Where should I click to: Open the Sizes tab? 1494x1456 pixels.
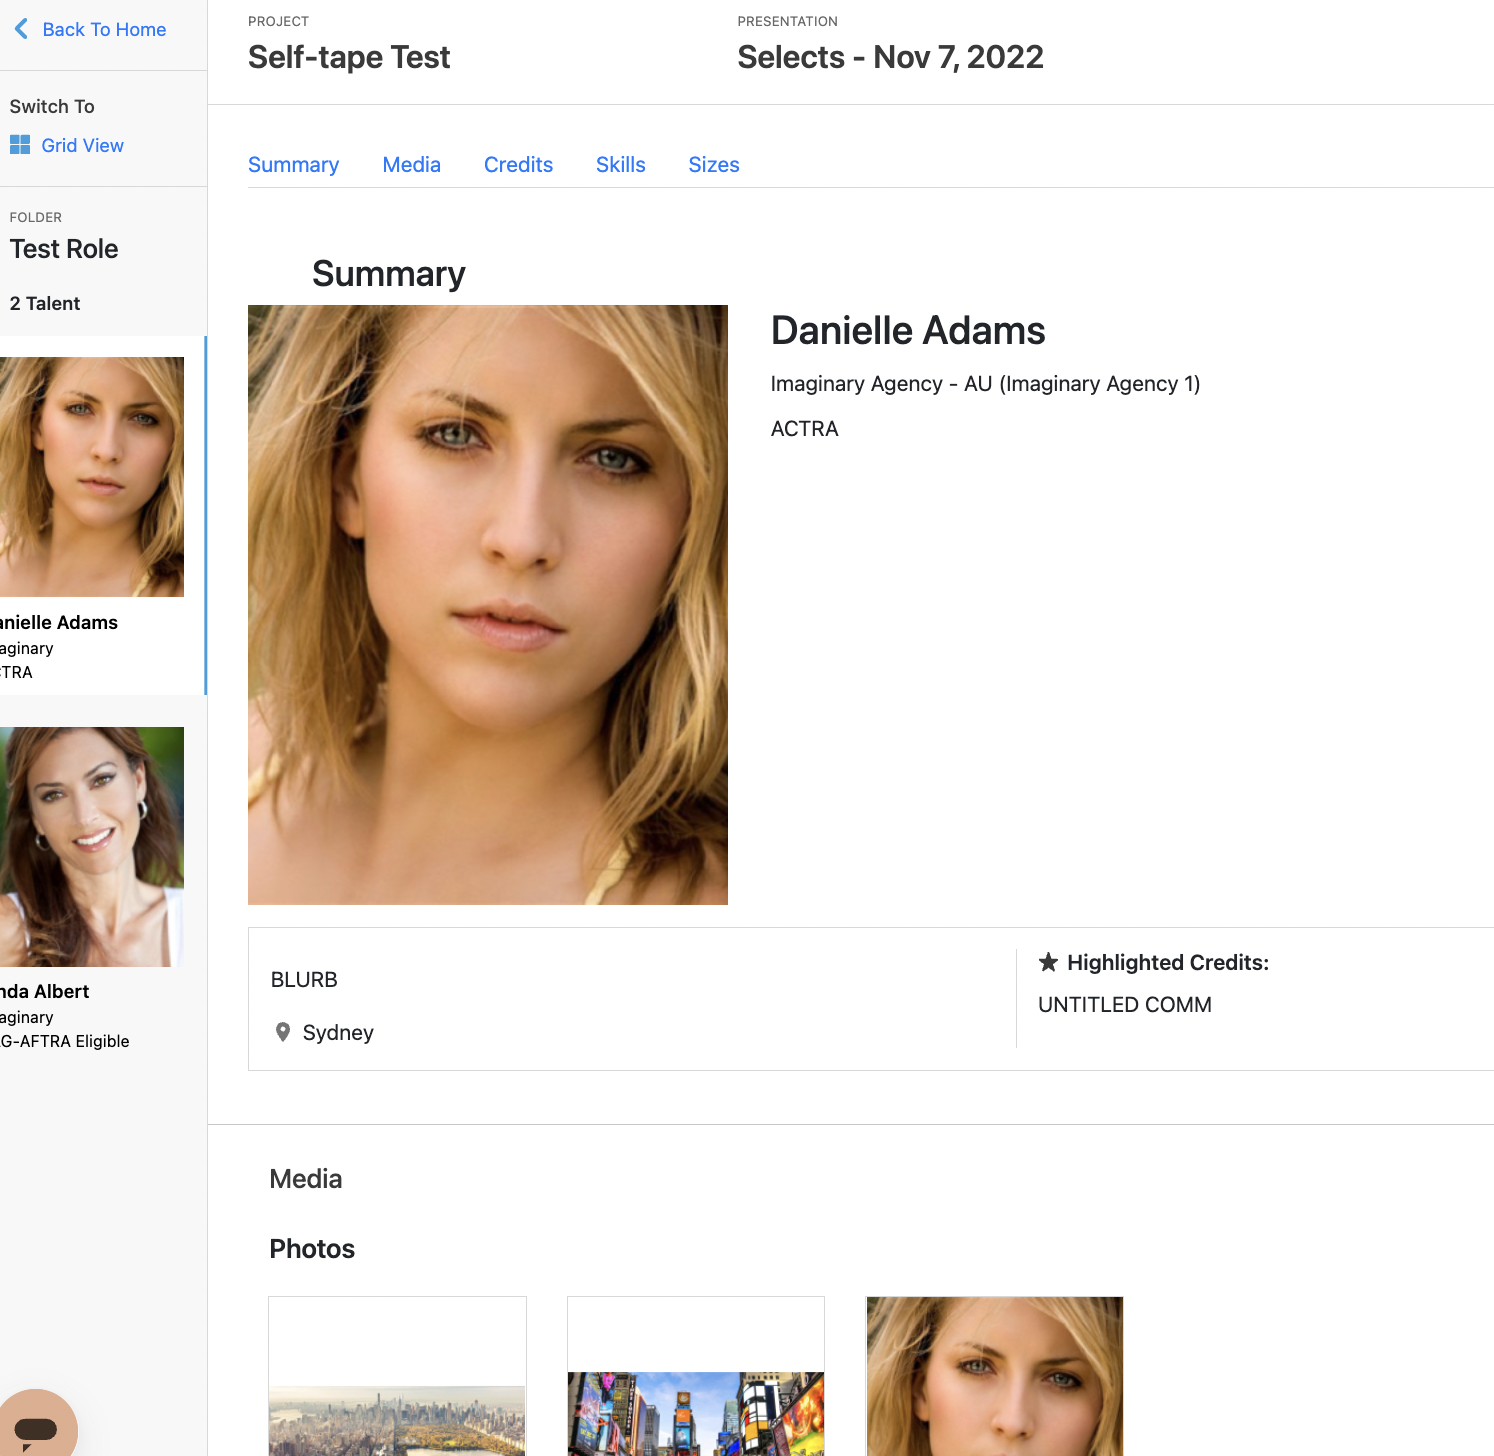click(x=714, y=165)
